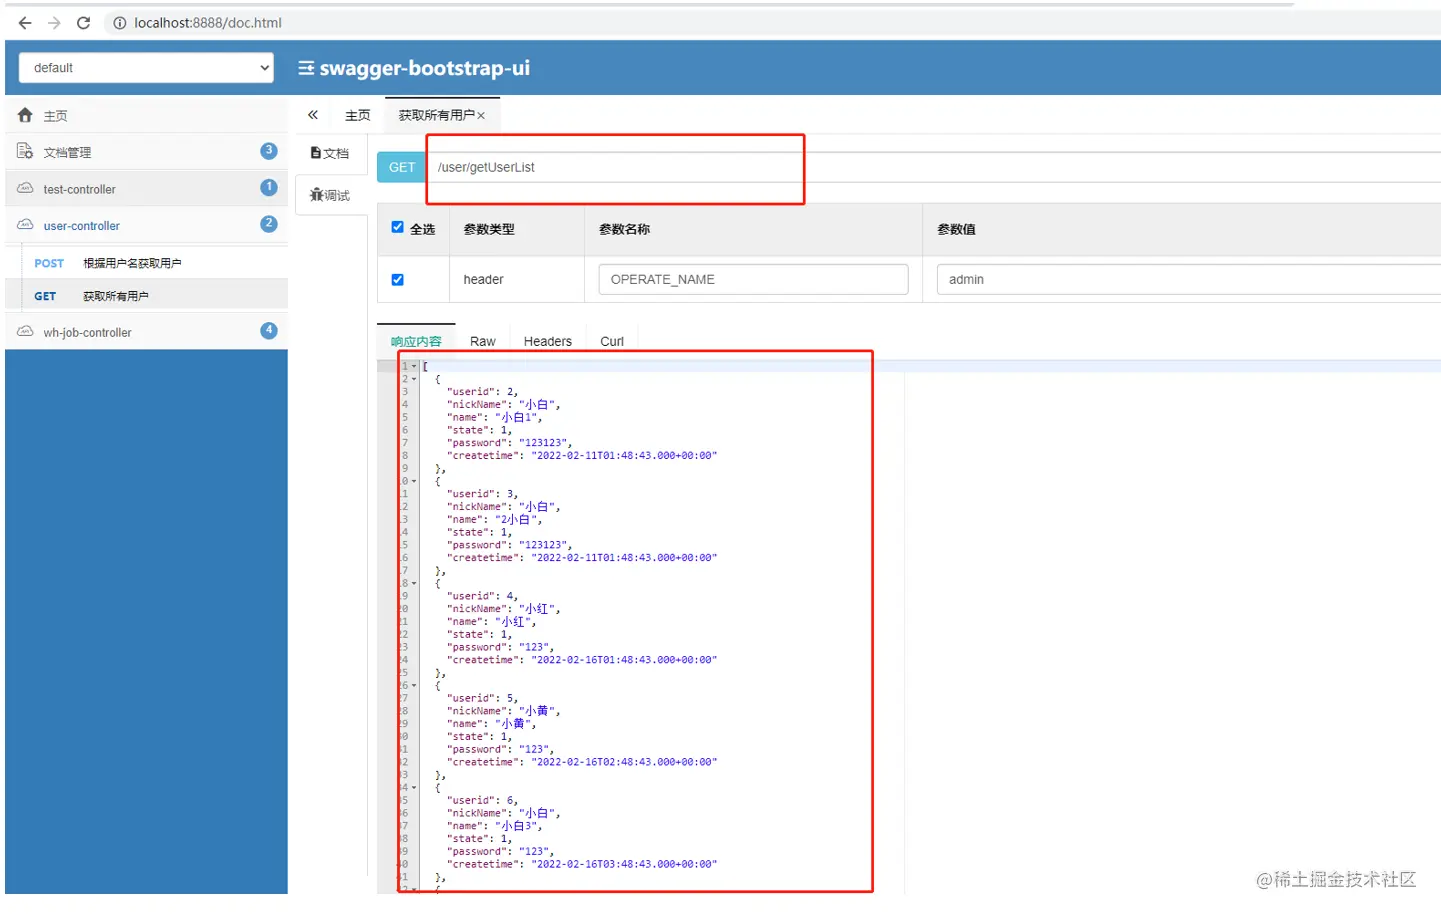Click the cloud icon beside wh-job-controller
Viewport: 1441px width, 914px height.
click(25, 331)
